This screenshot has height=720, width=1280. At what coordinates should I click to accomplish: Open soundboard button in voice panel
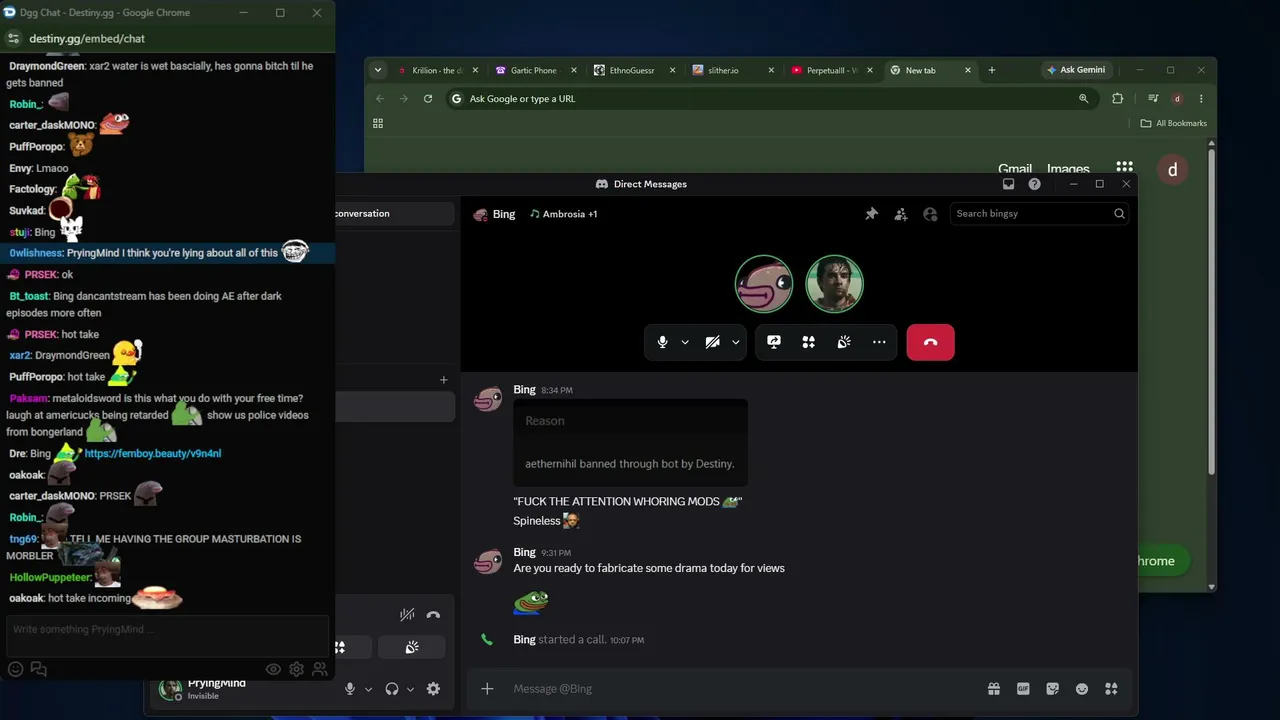(412, 647)
